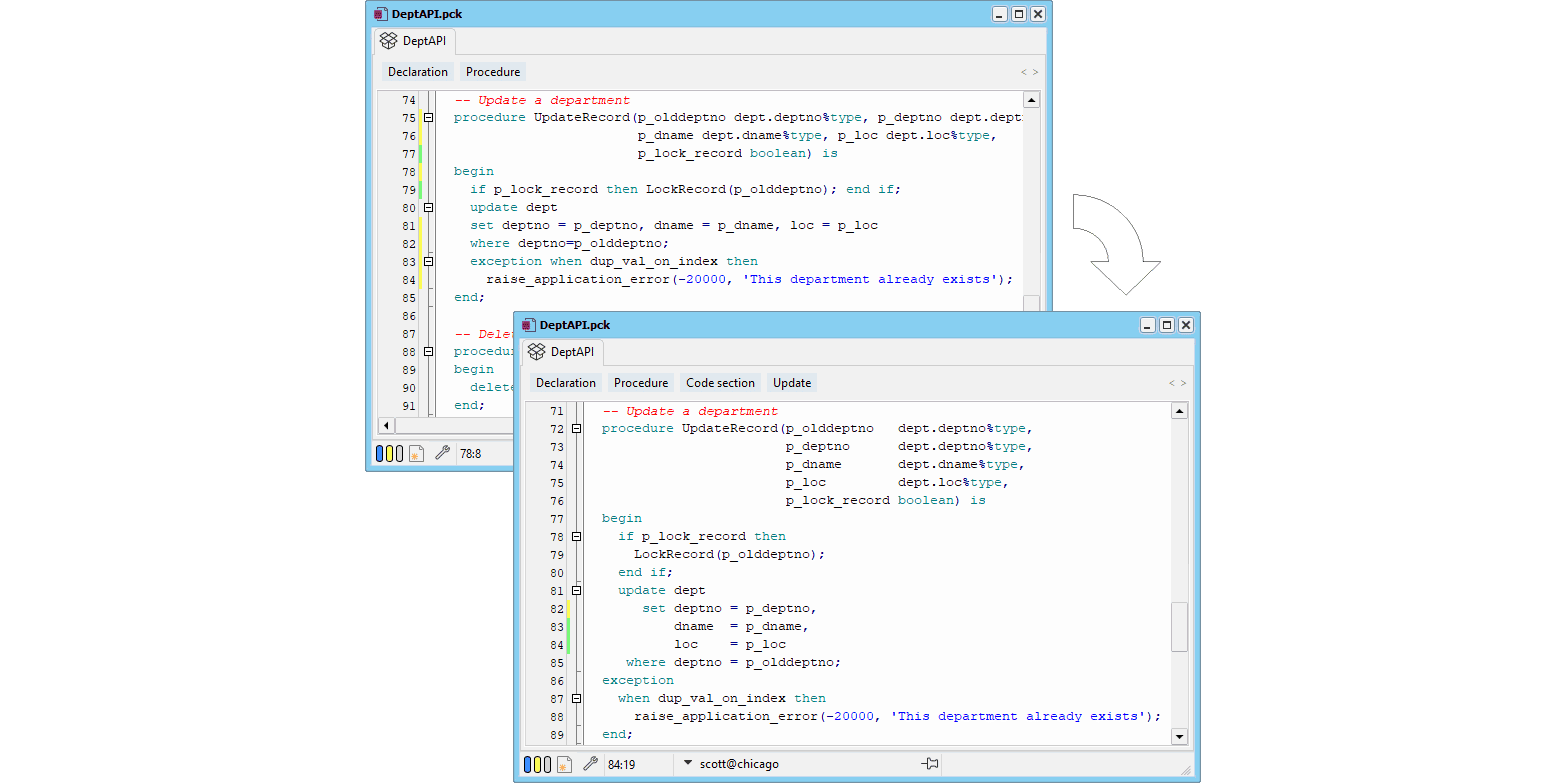Screen dimensions: 1566x783
Task: Click the package icon on front window DeptAPI tab
Action: 537,352
